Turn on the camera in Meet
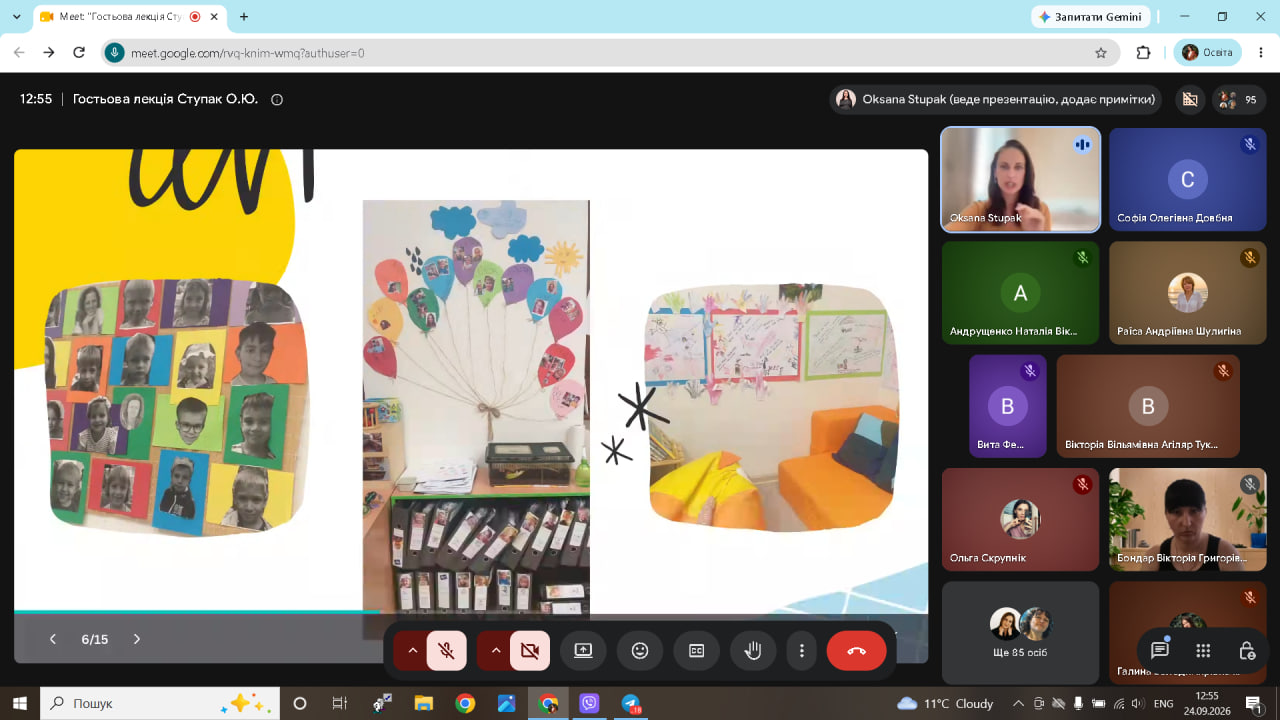This screenshot has width=1280, height=720. pyautogui.click(x=530, y=651)
